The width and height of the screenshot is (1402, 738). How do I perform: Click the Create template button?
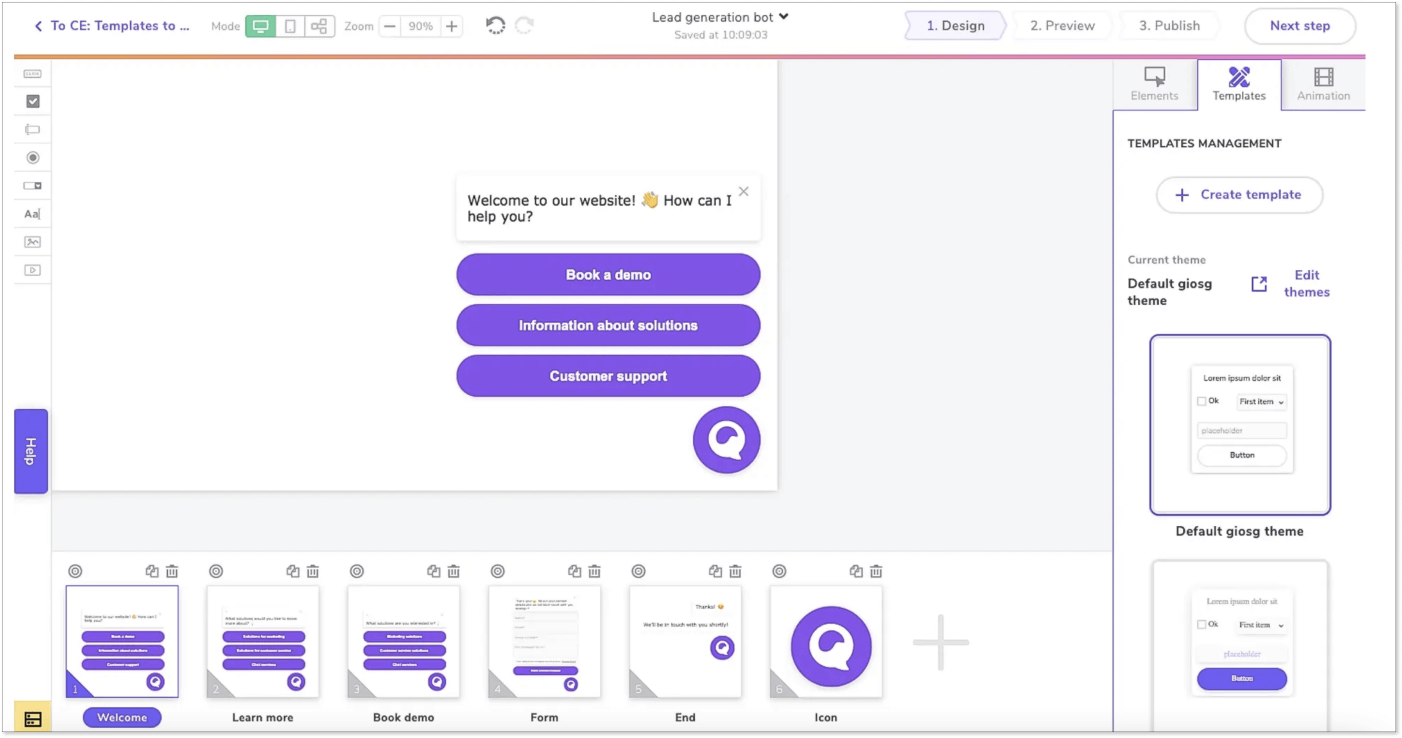(1239, 195)
